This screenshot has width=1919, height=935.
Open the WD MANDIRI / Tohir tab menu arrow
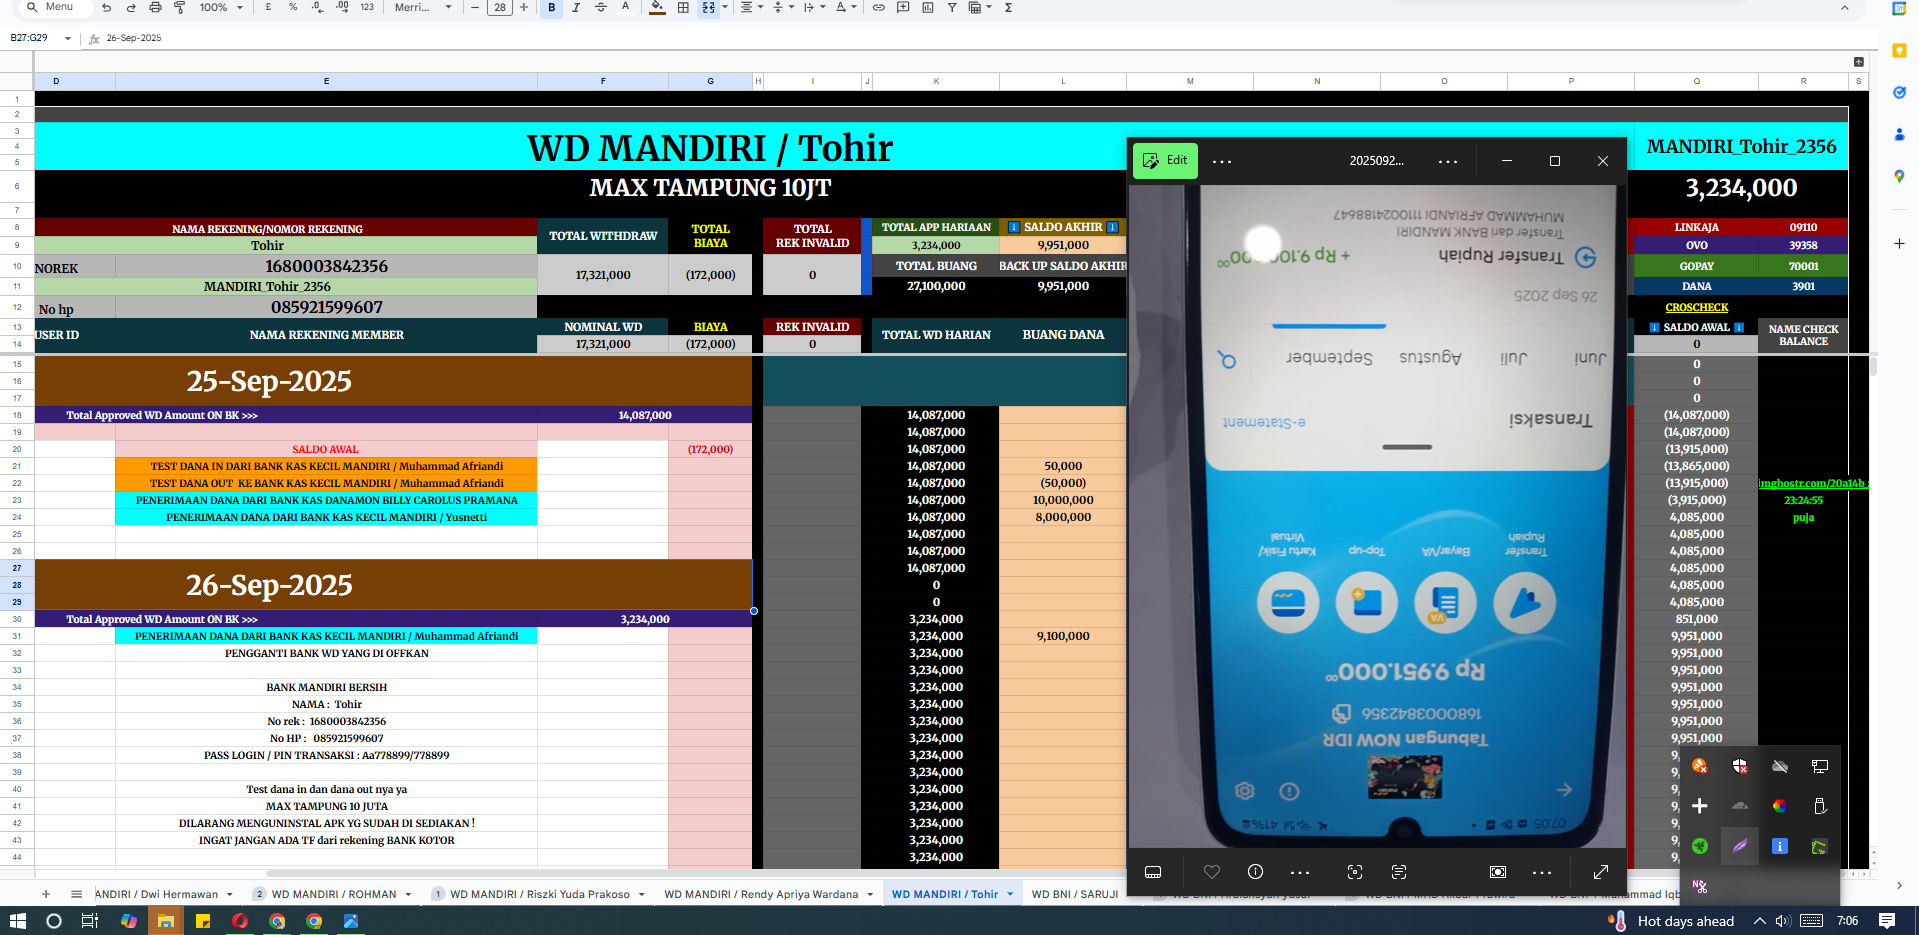pyautogui.click(x=1010, y=894)
